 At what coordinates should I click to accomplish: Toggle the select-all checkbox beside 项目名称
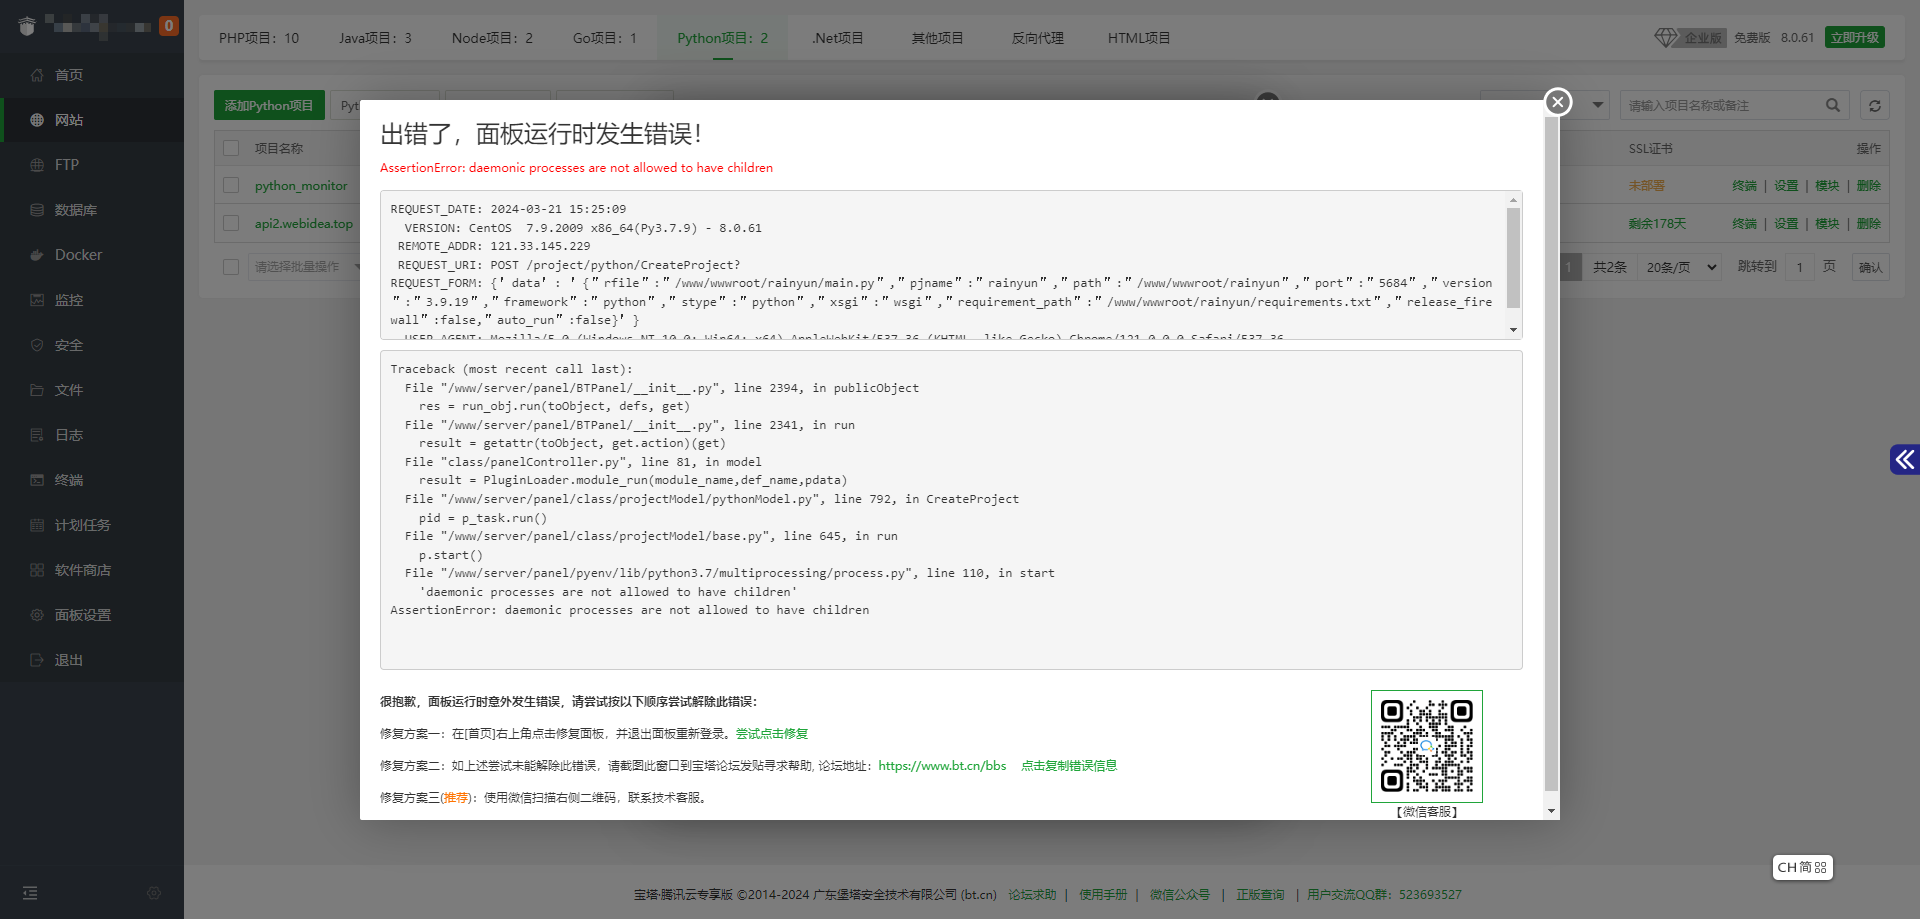(x=231, y=148)
